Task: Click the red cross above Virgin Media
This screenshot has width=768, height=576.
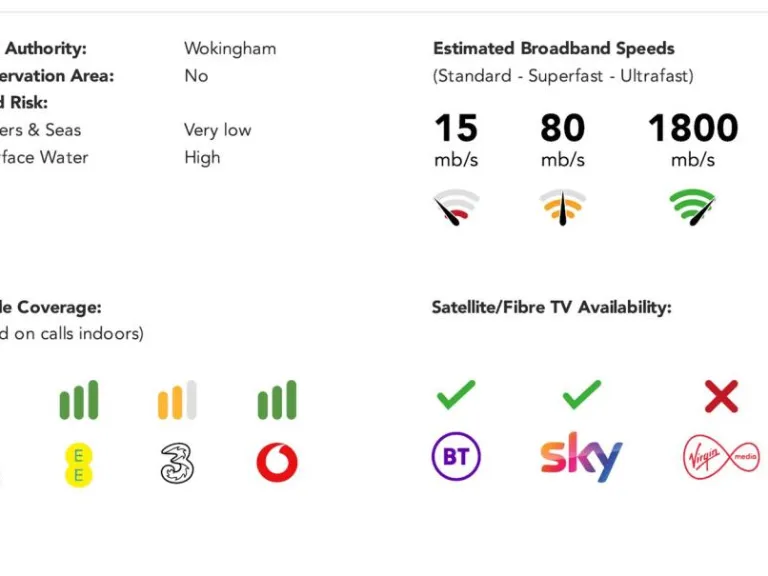Action: pos(720,396)
